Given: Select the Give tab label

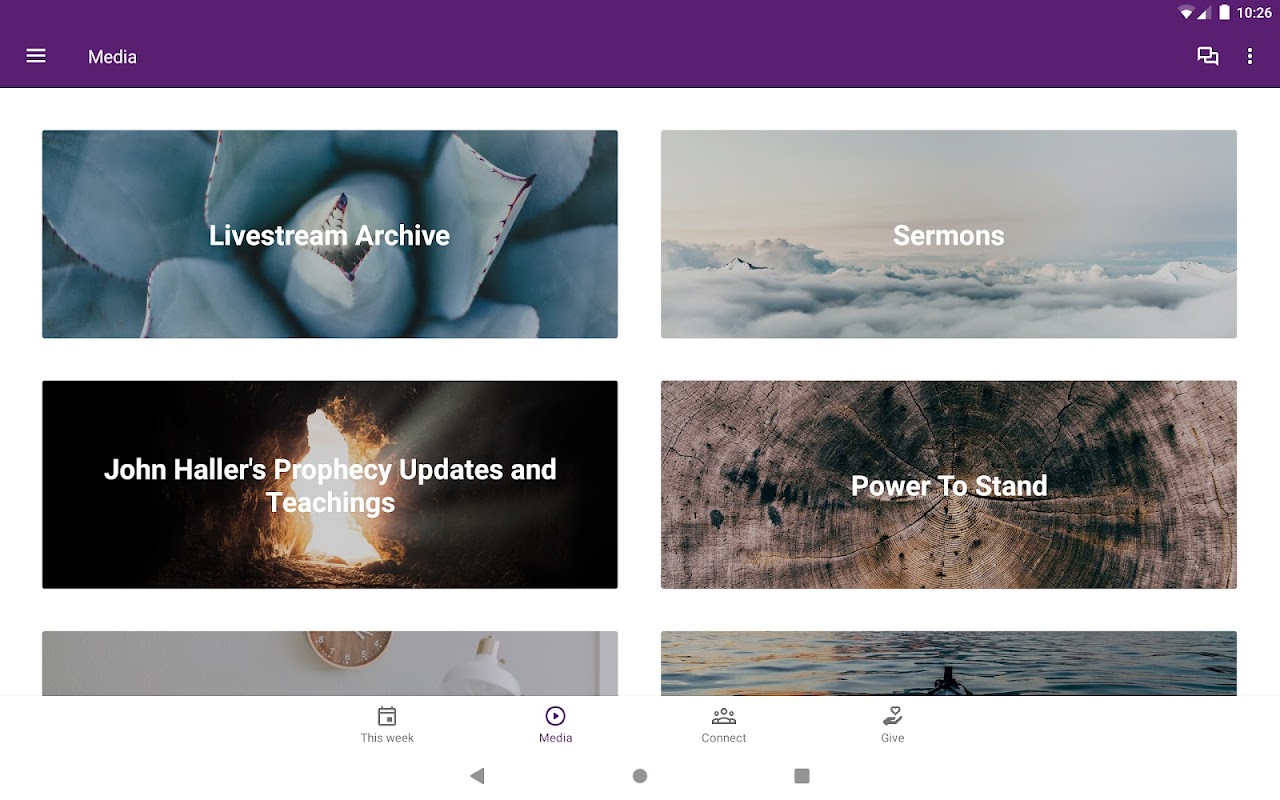Looking at the screenshot, I should (892, 738).
